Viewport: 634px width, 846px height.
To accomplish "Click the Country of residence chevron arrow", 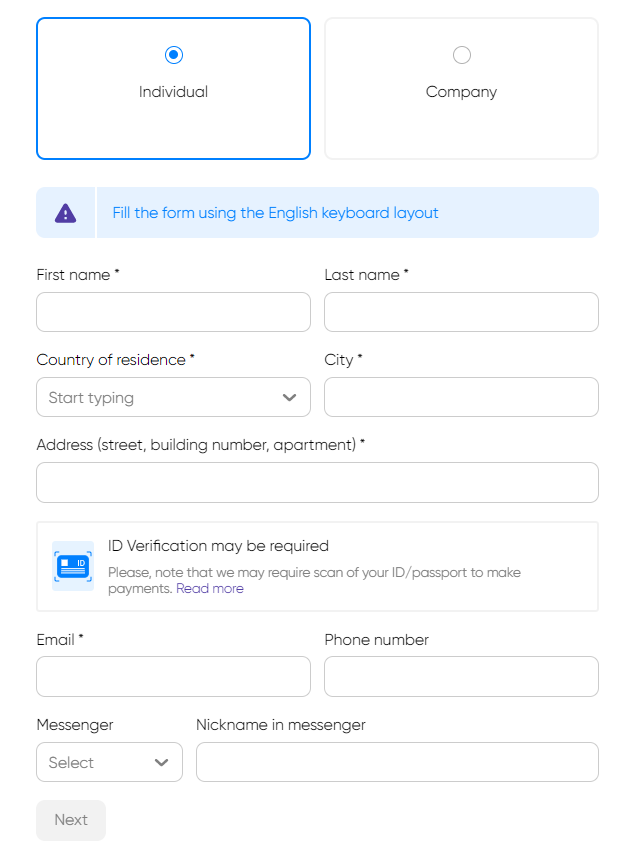I will pos(290,398).
